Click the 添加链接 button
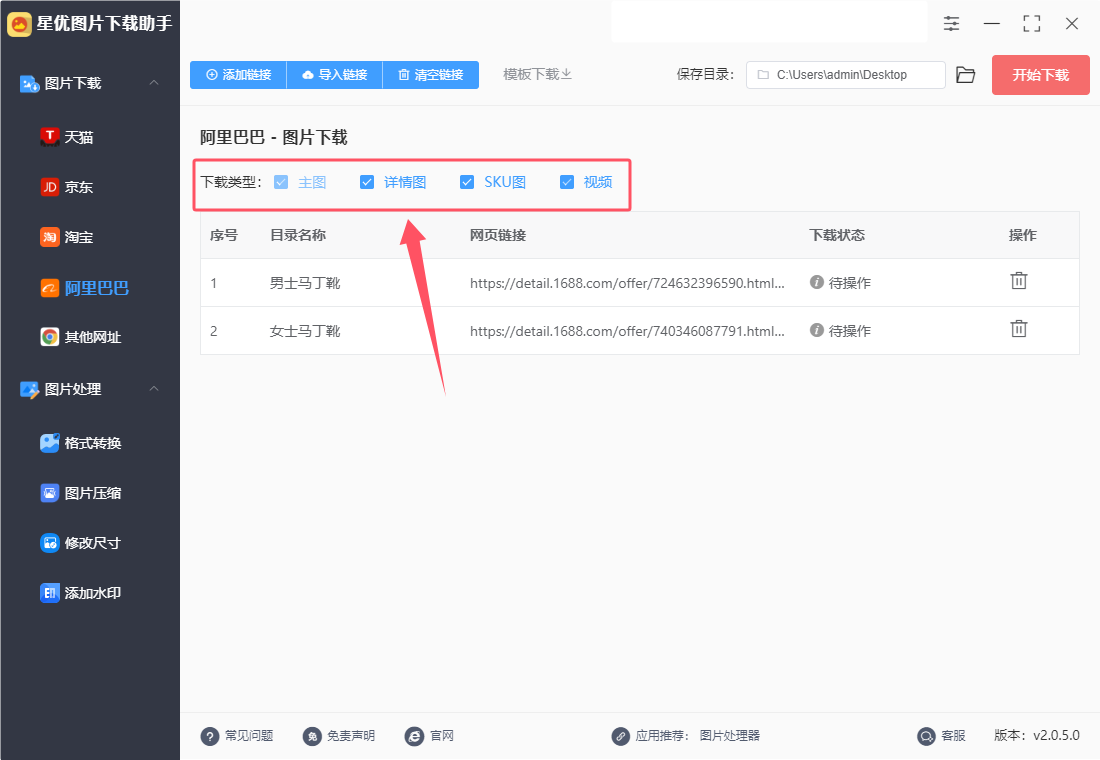Image resolution: width=1100 pixels, height=760 pixels. (239, 75)
